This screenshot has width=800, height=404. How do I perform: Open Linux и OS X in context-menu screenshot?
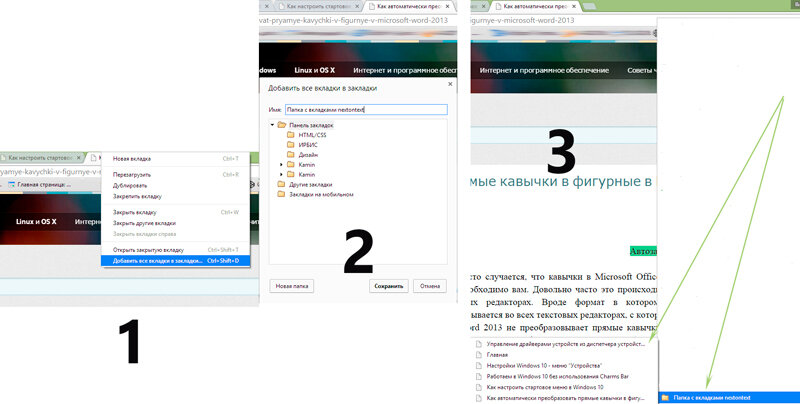point(36,221)
